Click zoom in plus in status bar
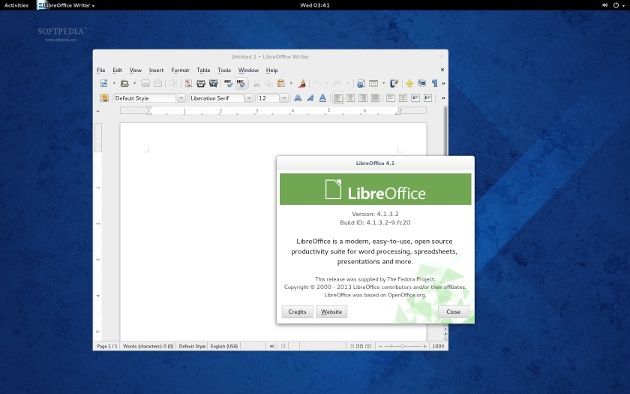The width and height of the screenshot is (630, 394). [425, 346]
